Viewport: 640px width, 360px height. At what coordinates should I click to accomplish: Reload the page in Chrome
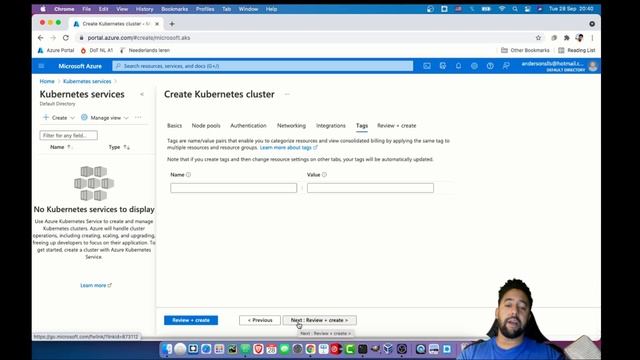pyautogui.click(x=66, y=38)
